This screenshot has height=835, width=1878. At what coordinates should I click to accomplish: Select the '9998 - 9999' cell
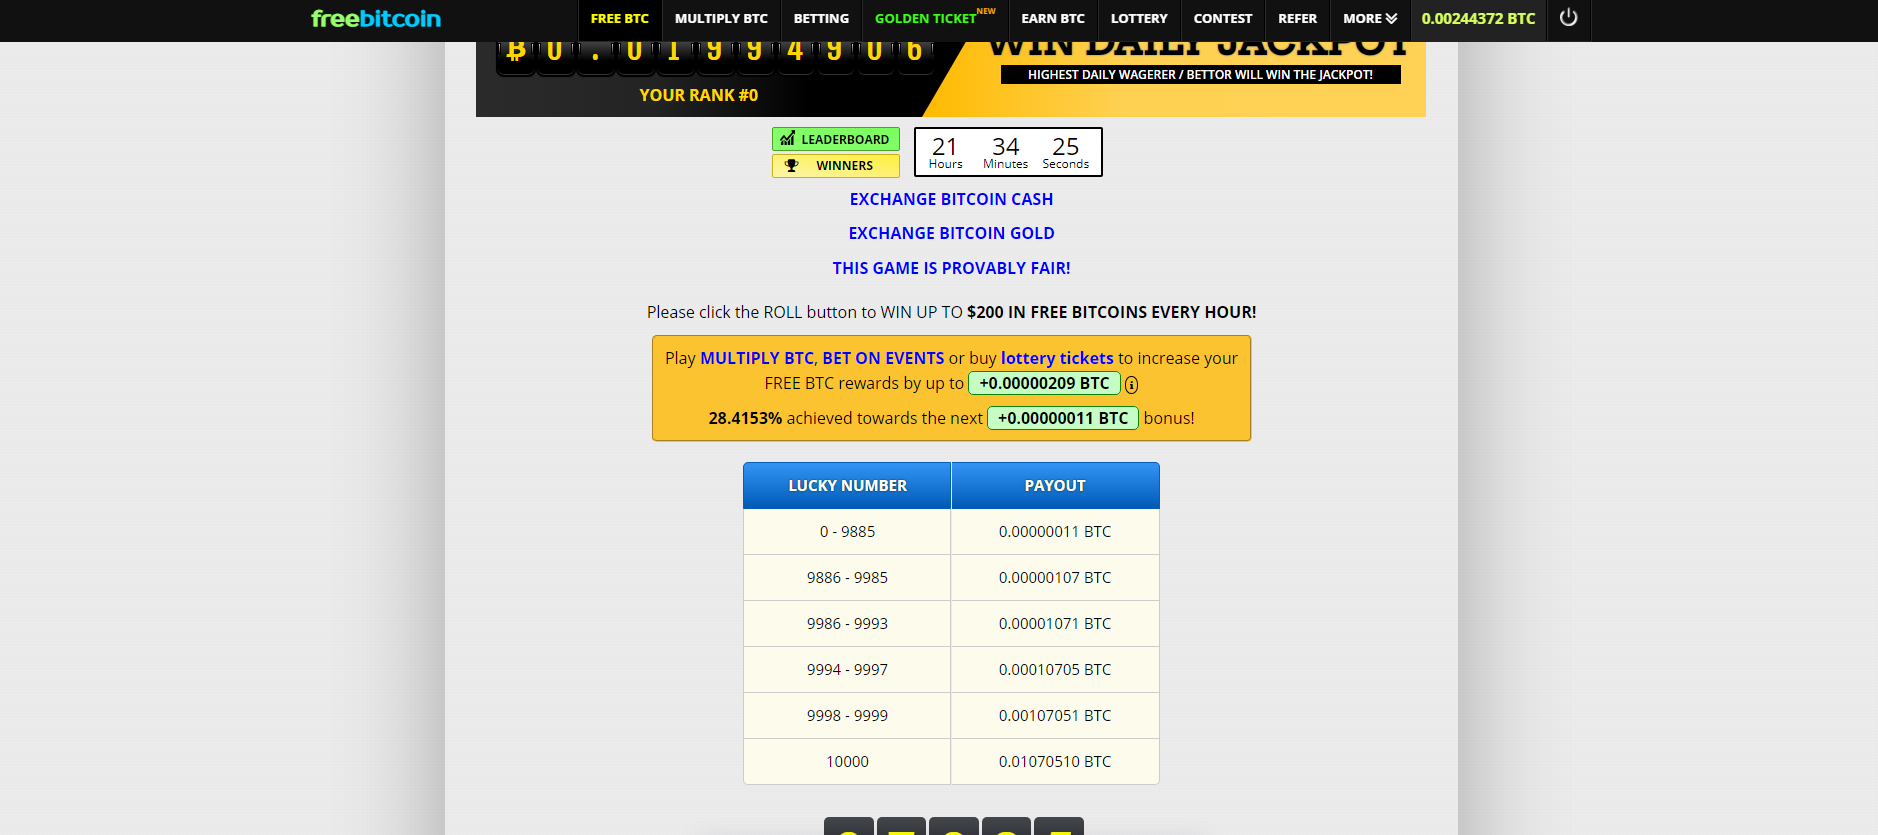point(847,716)
